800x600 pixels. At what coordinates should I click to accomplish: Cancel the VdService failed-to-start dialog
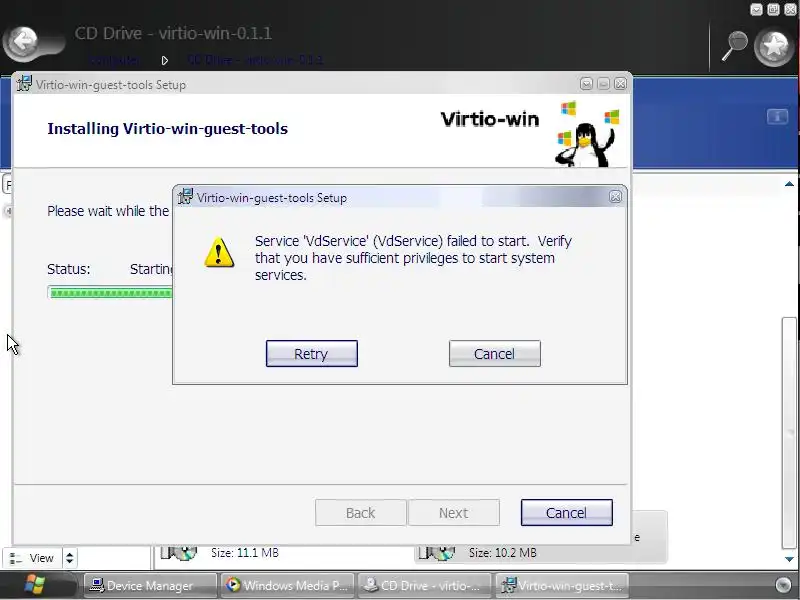(494, 354)
